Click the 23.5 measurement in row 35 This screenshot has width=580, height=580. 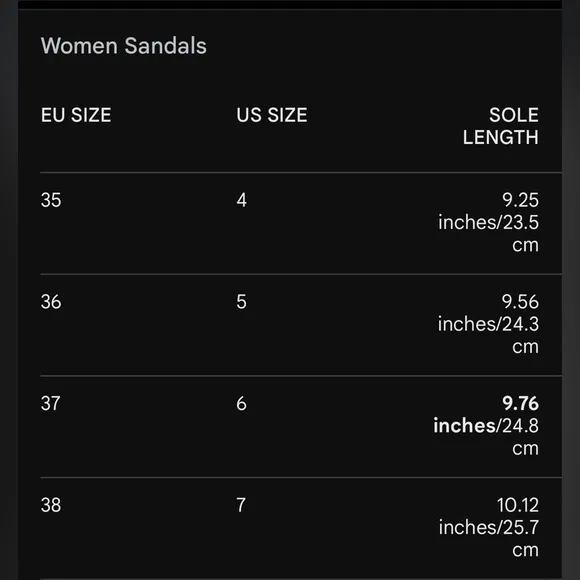(x=520, y=223)
